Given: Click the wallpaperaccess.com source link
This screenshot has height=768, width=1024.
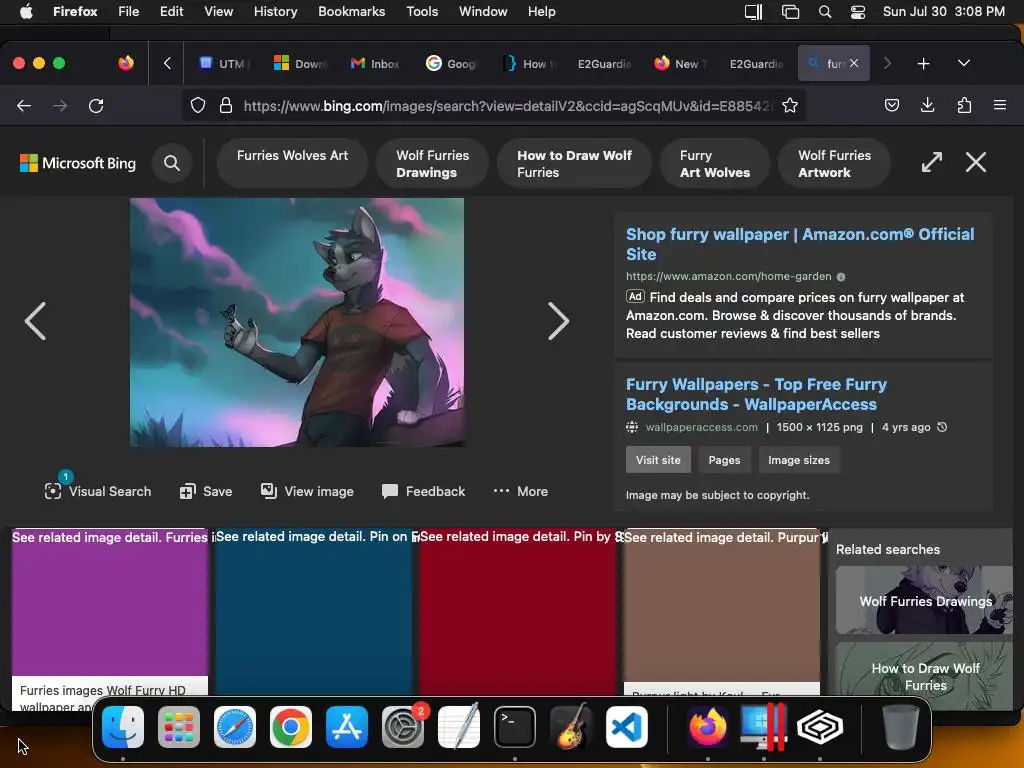Looking at the screenshot, I should click(x=701, y=427).
